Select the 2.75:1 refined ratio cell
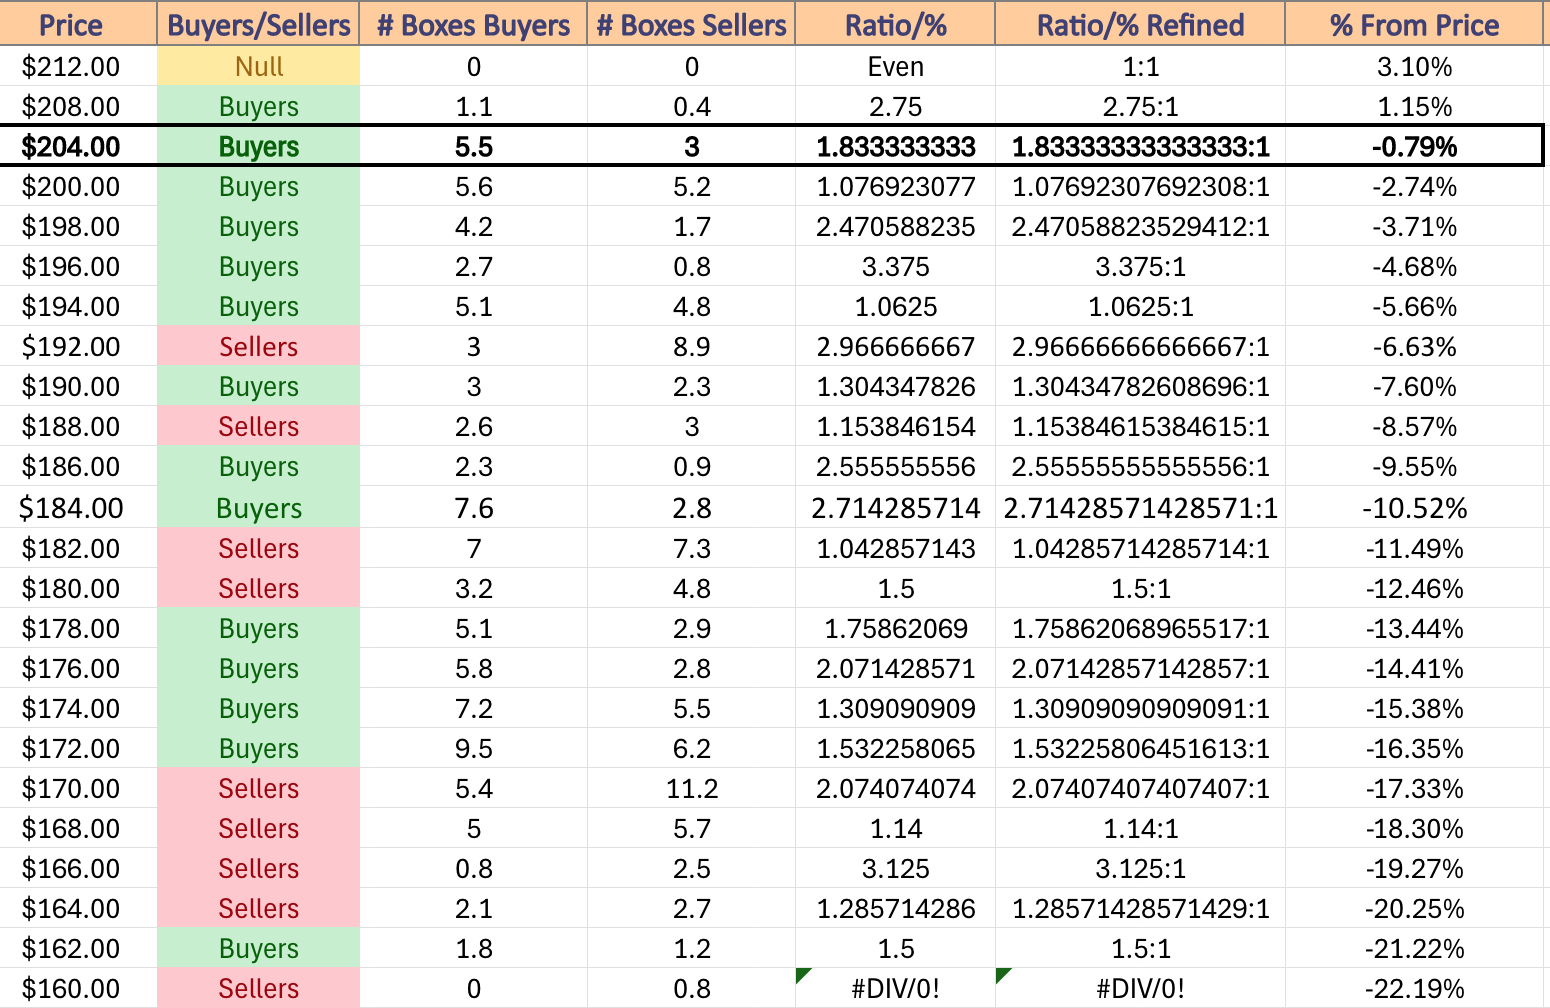Viewport: 1550px width, 1008px height. (x=1140, y=106)
